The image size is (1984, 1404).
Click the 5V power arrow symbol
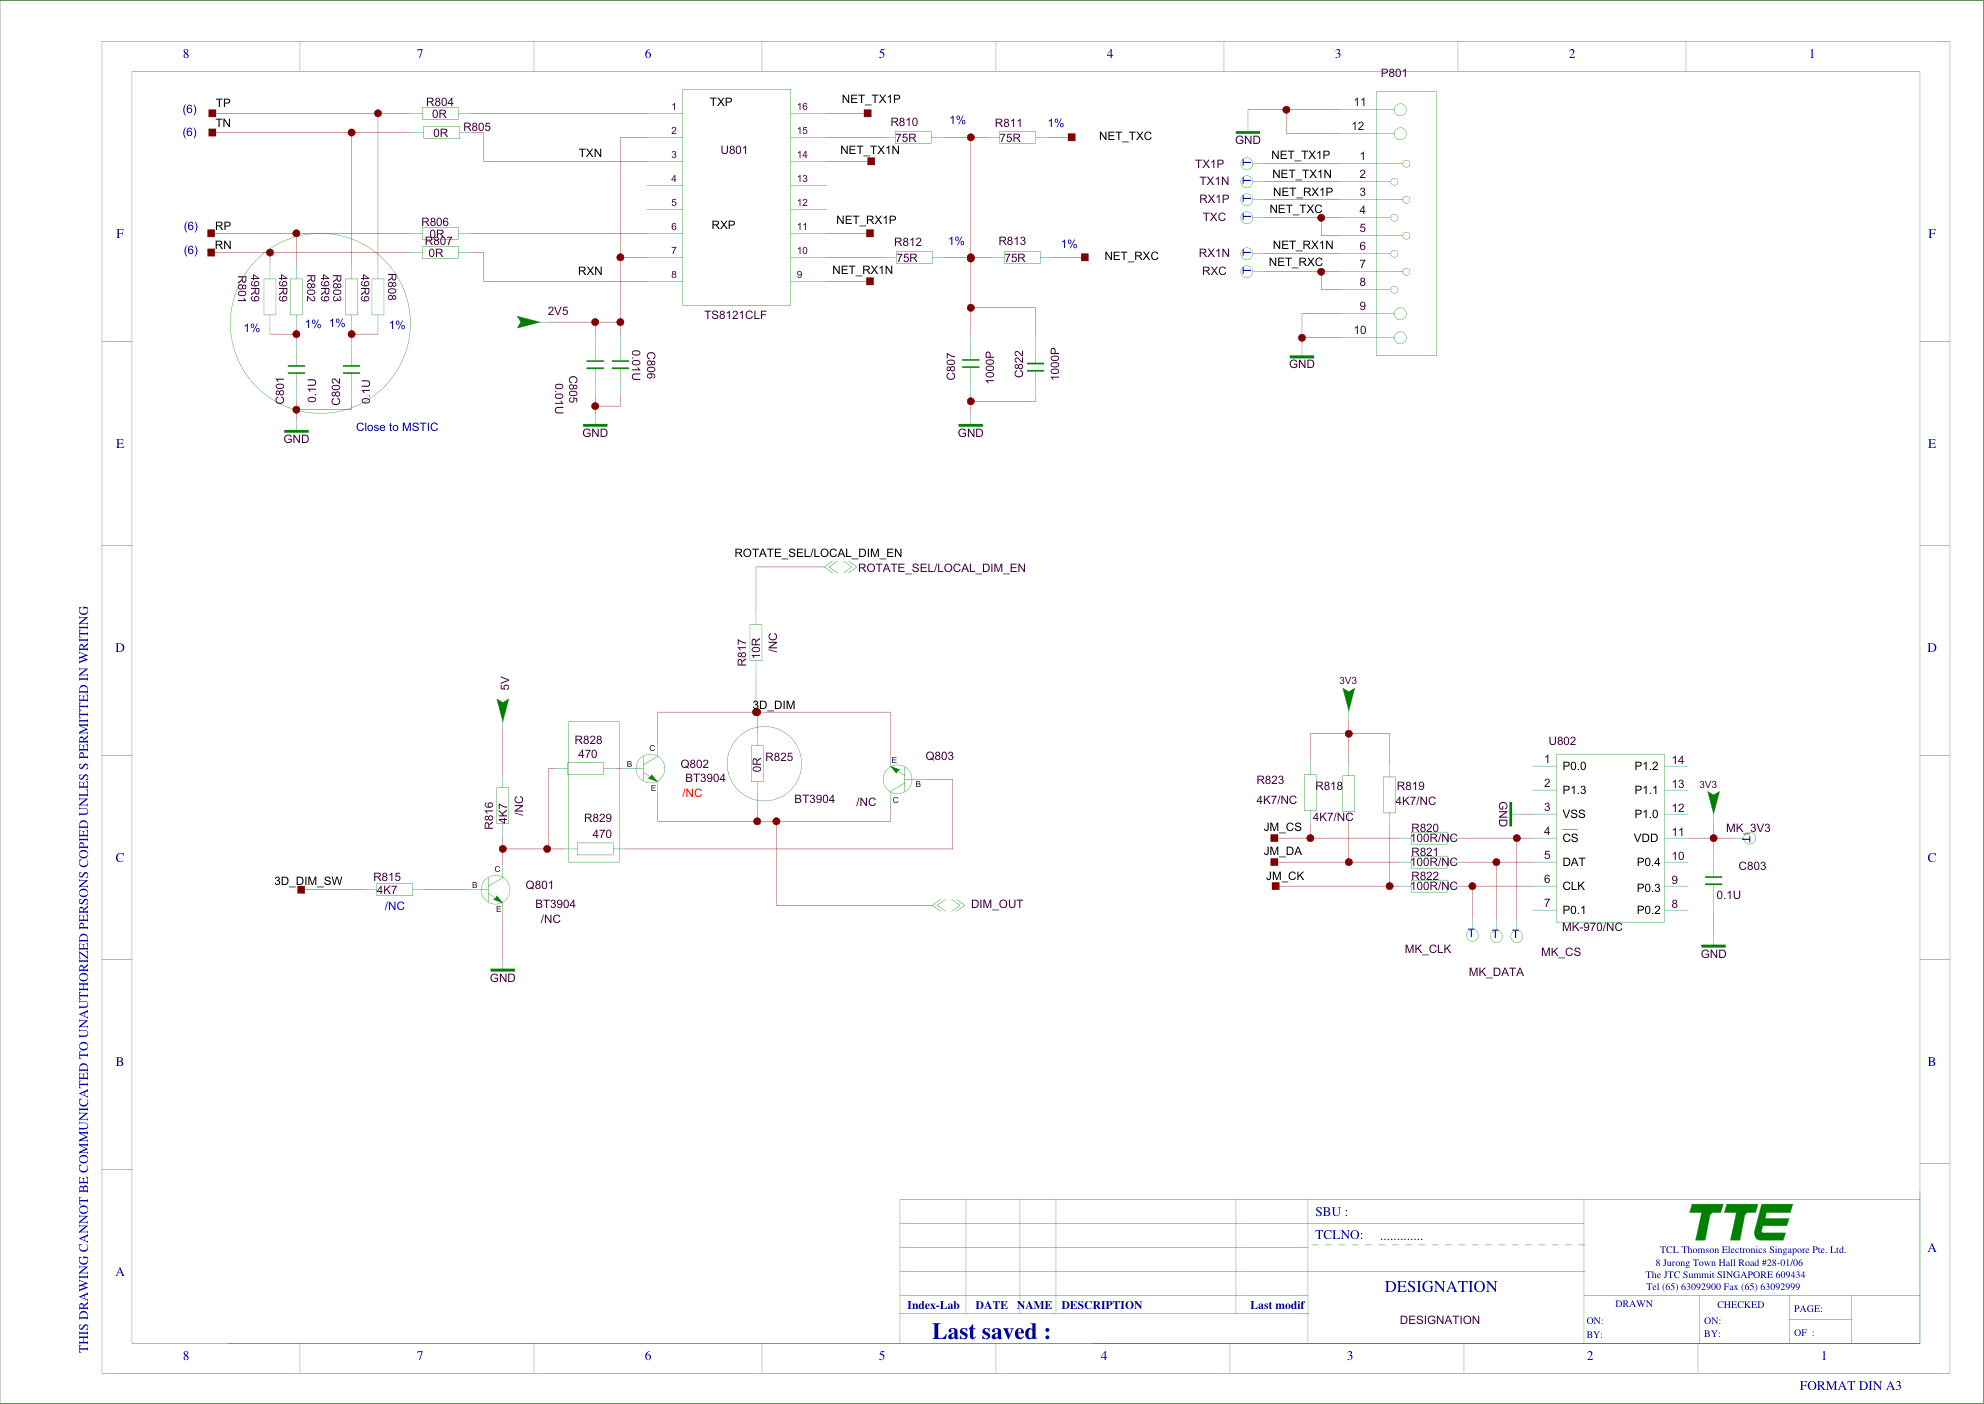(503, 710)
